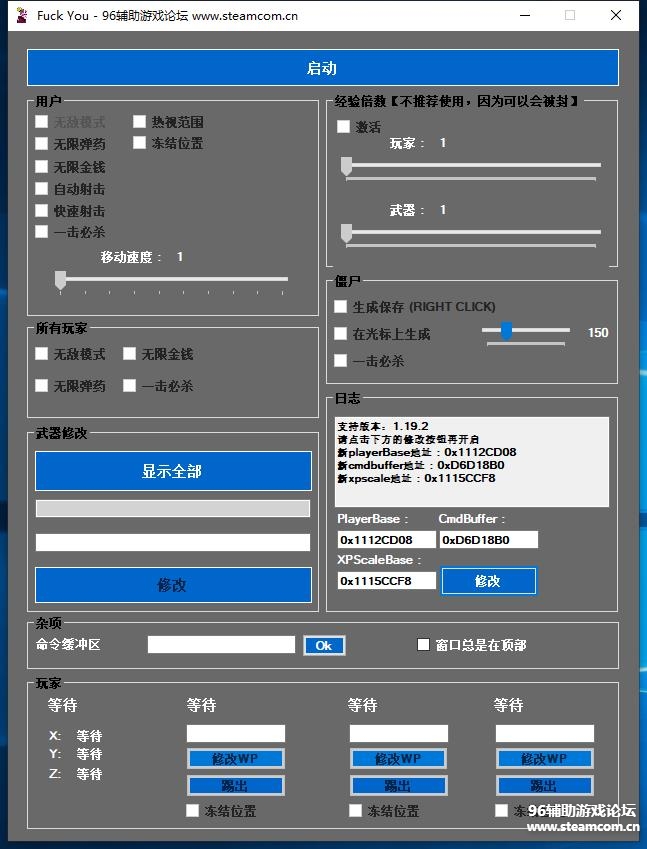The height and width of the screenshot is (849, 647).
Task: Click the CmdBuffer address field
Action: pos(489,540)
